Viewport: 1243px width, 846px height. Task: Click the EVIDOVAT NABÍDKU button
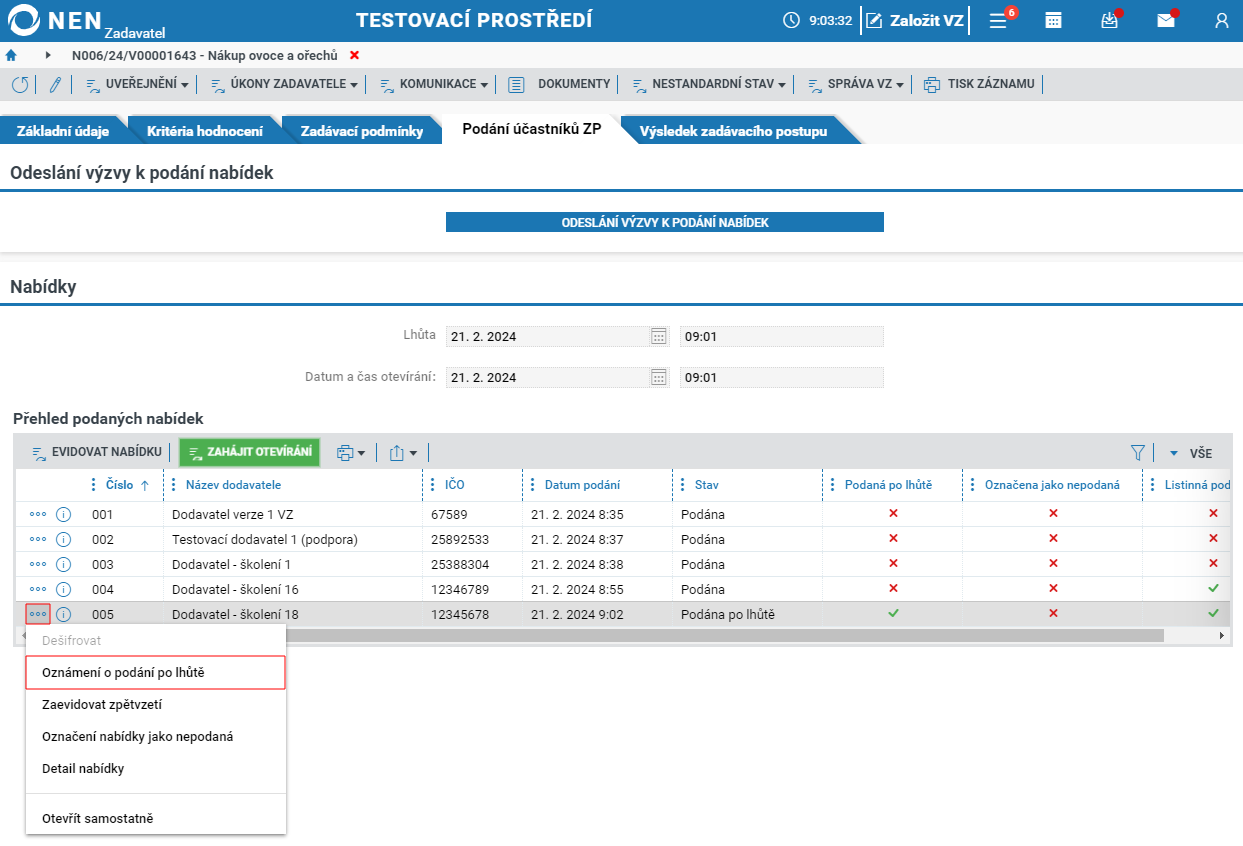[96, 453]
